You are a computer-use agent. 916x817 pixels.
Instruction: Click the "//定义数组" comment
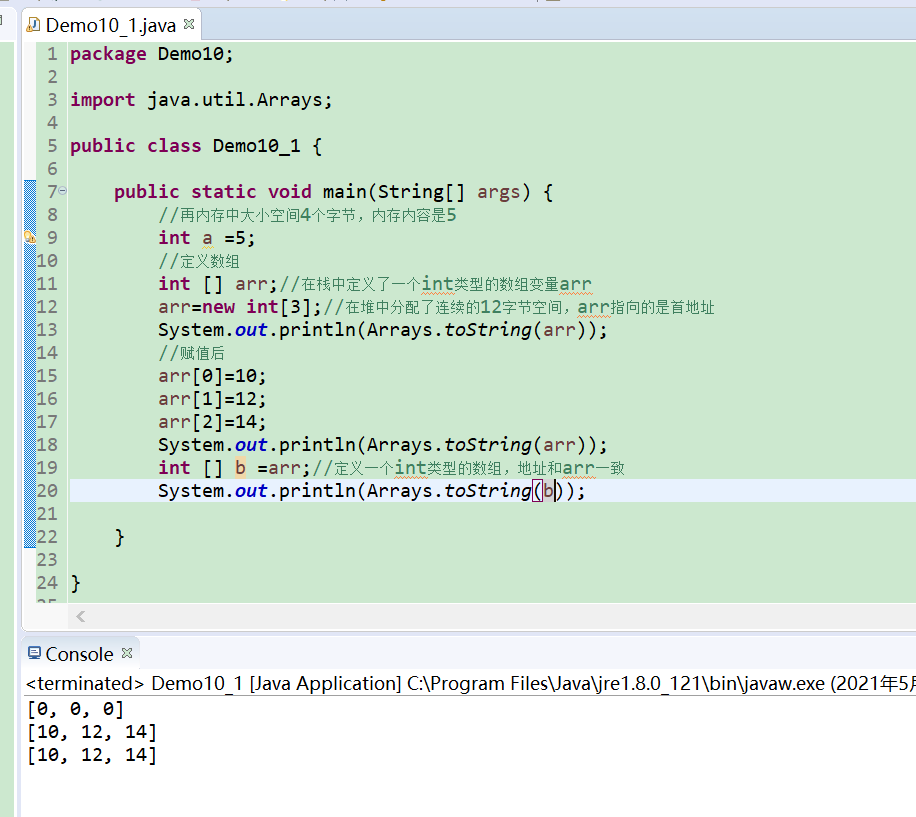(199, 261)
